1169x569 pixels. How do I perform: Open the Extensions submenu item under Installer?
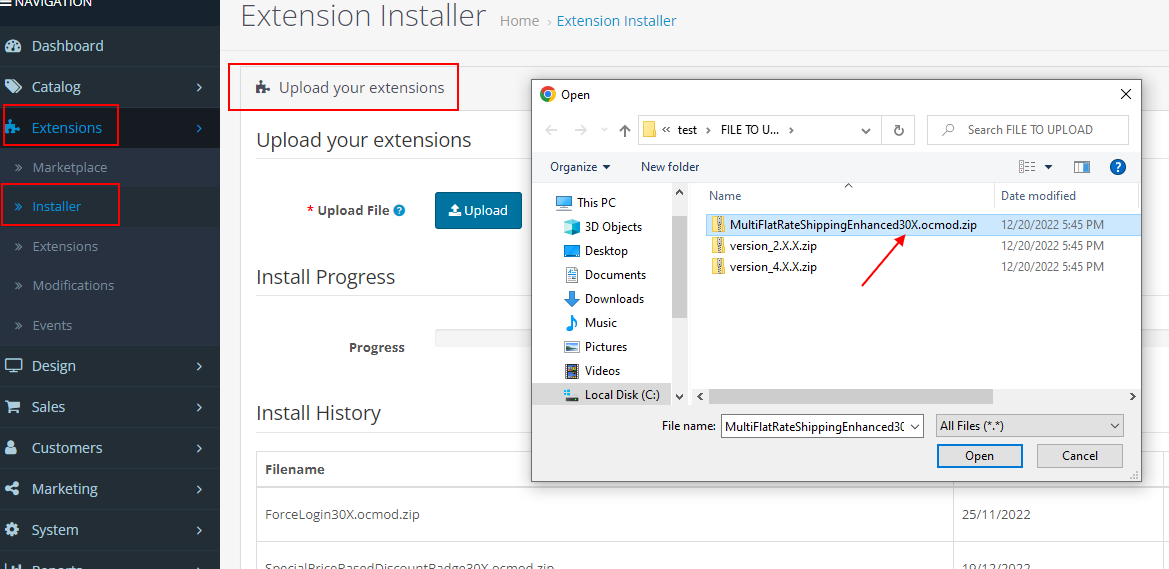click(x=65, y=246)
